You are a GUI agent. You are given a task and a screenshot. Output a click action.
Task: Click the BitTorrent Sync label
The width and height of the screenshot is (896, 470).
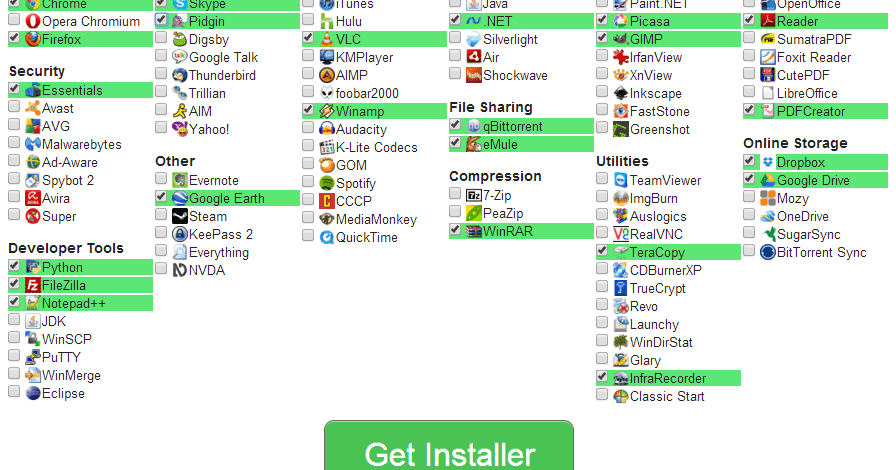pos(822,253)
